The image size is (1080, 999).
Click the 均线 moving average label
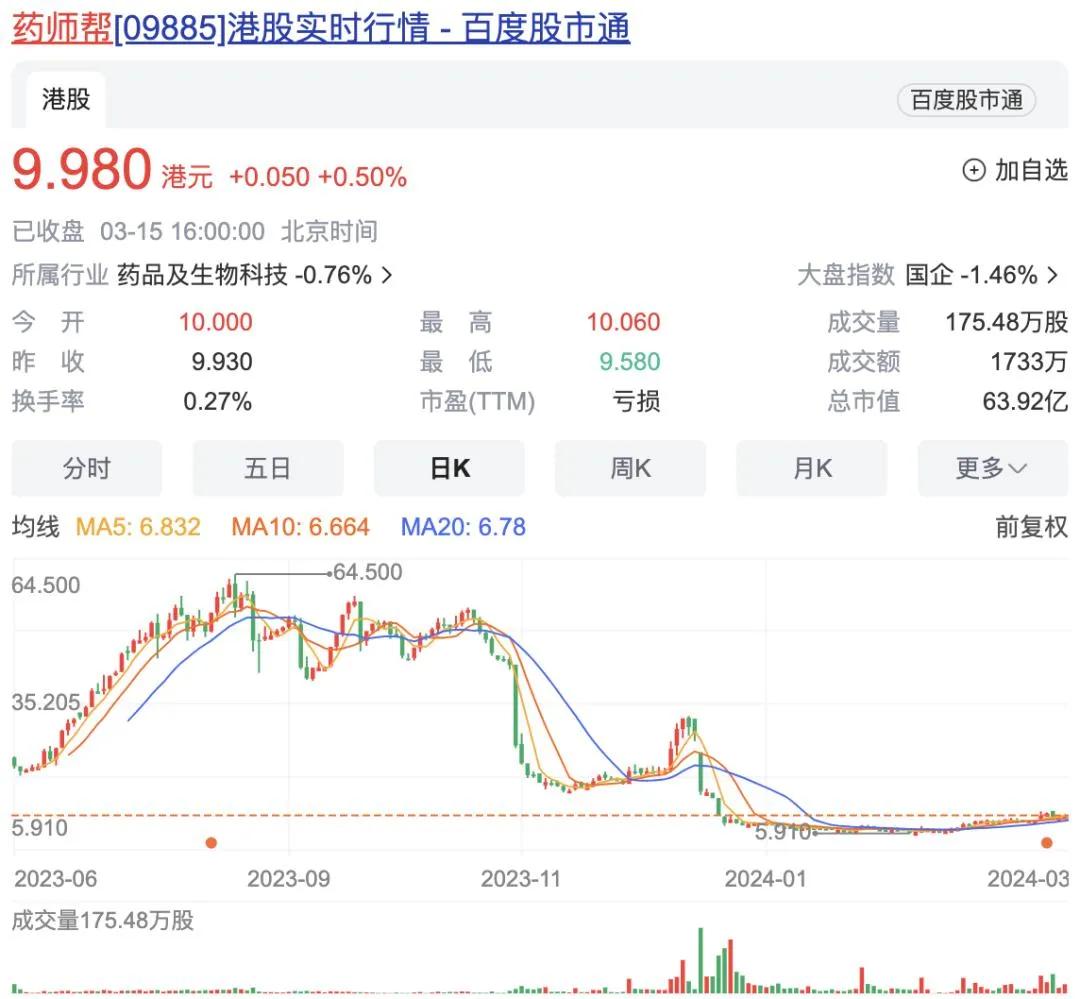[x=36, y=527]
